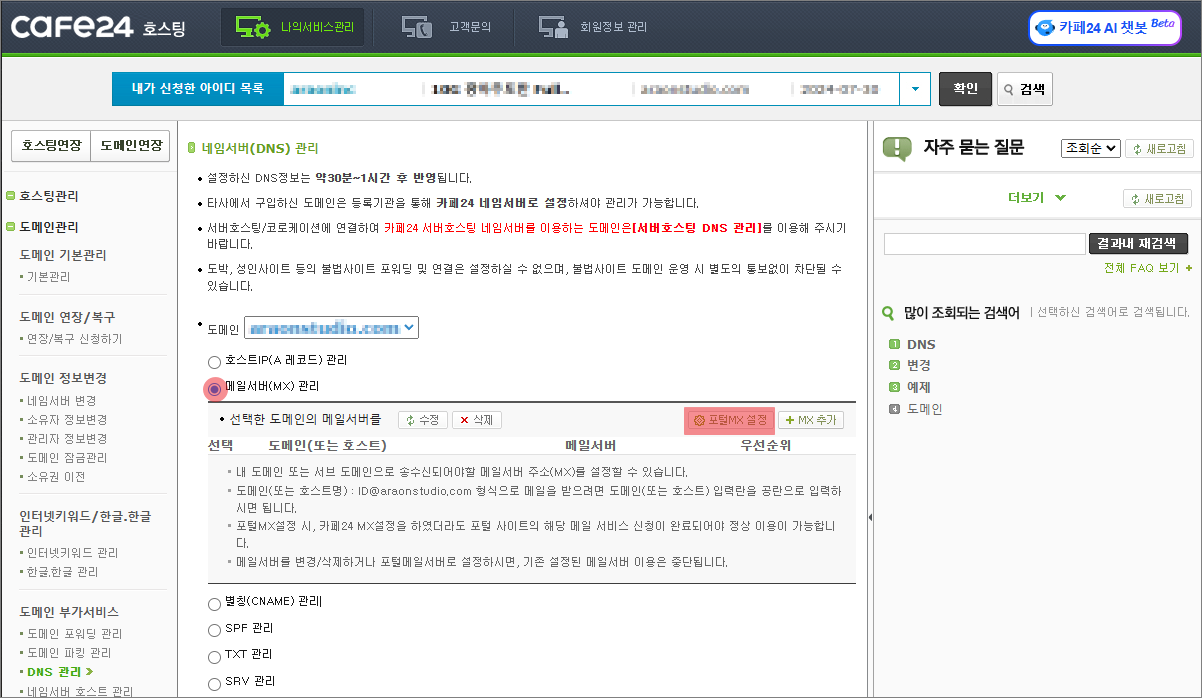Click the 회원정보 관리 member icon
Viewport: 1202px width, 698px height.
coord(555,27)
